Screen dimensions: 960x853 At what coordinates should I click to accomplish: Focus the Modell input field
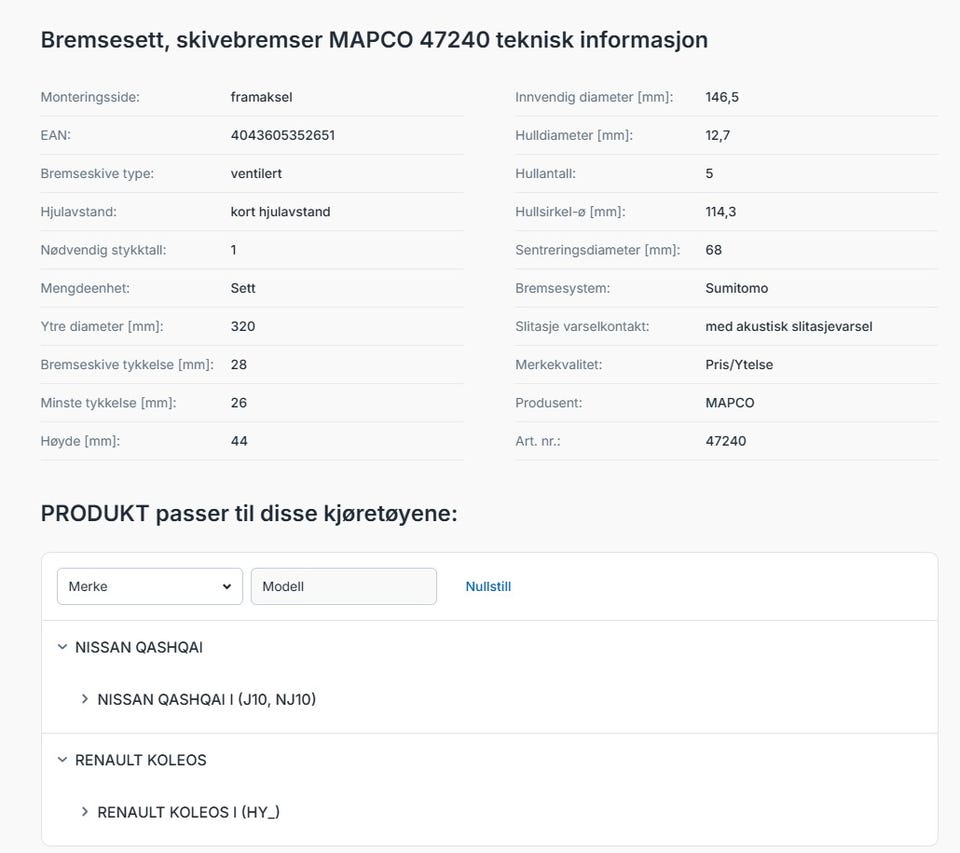(x=343, y=586)
